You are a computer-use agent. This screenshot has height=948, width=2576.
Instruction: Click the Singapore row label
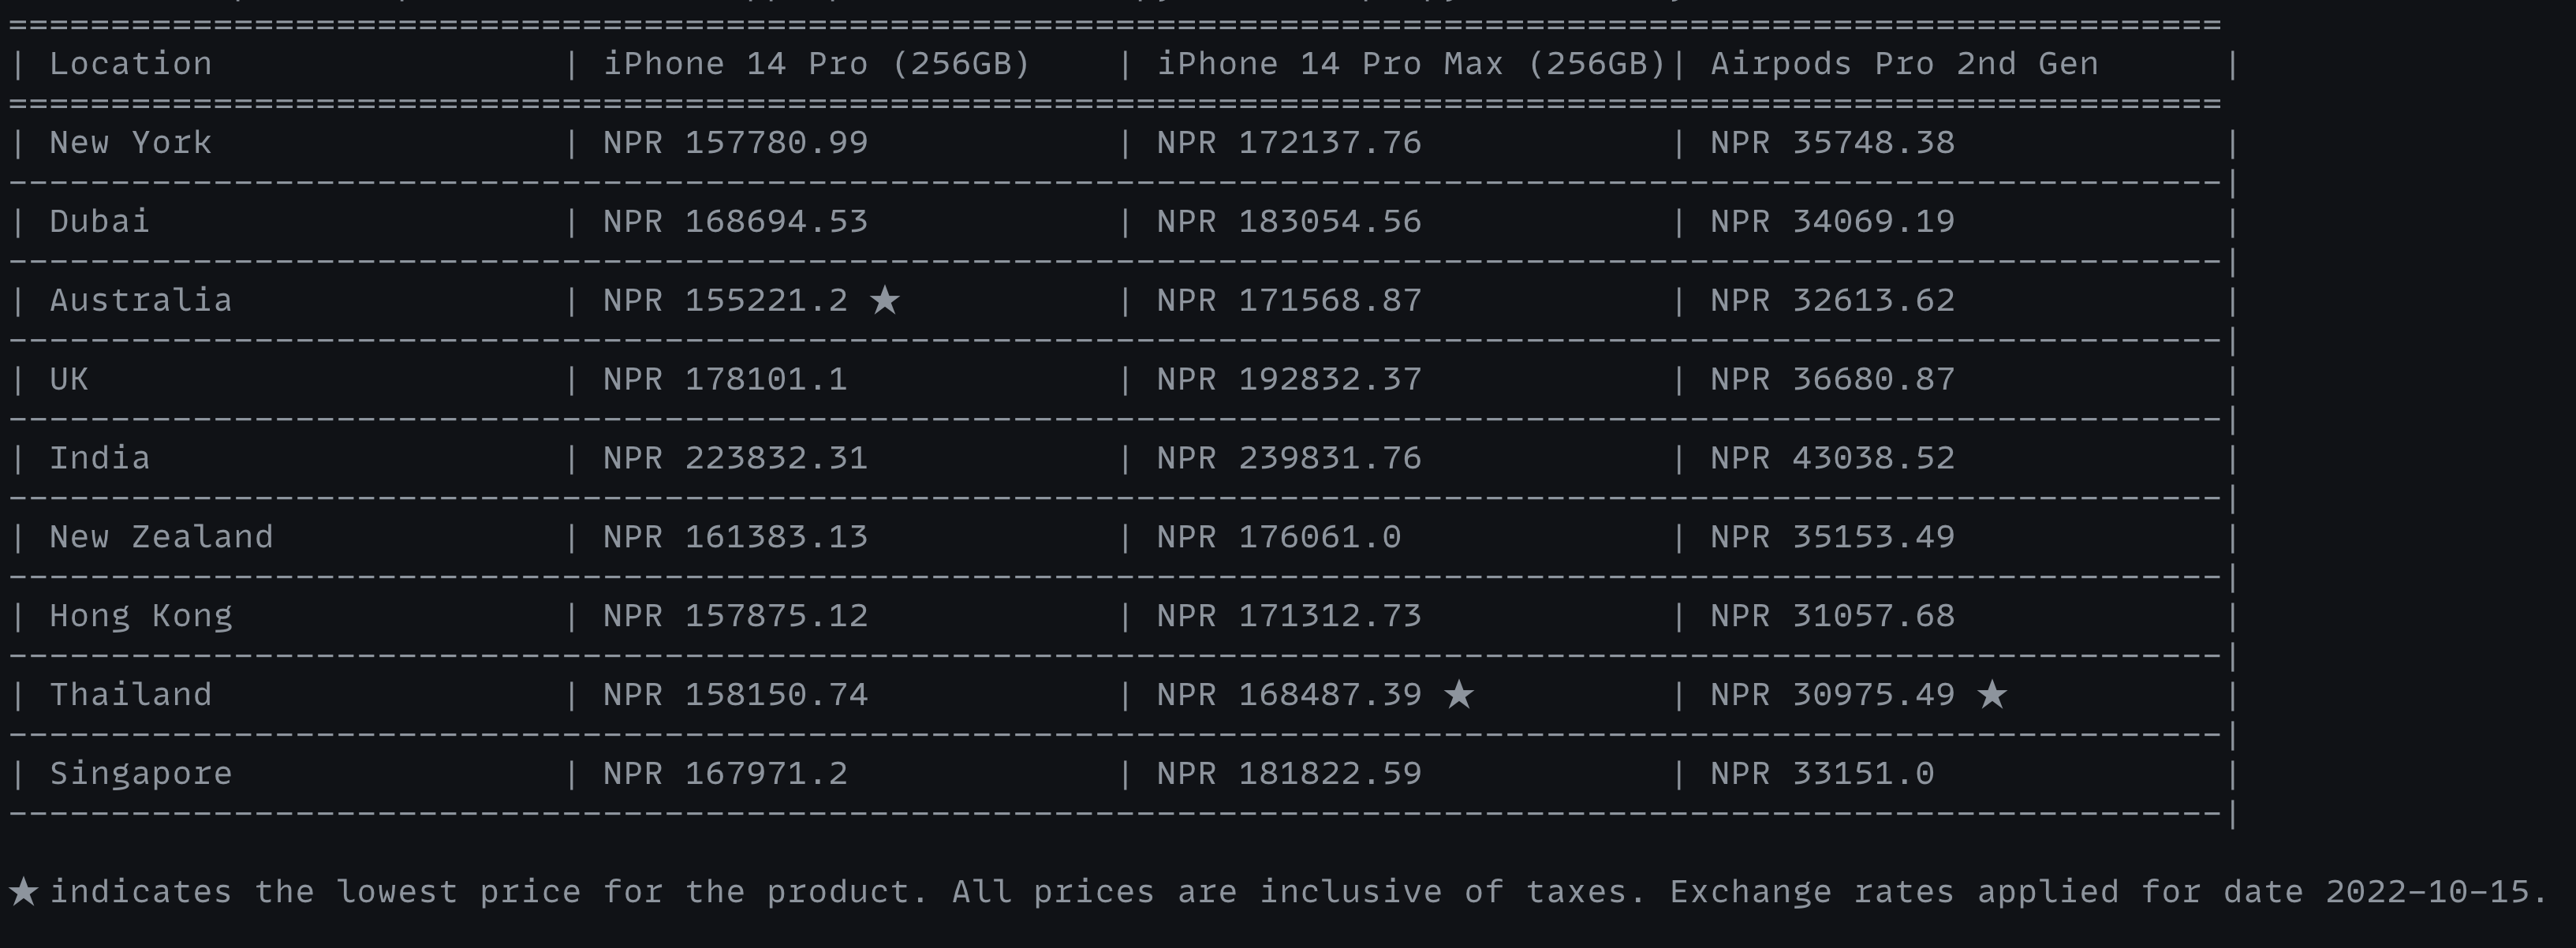(x=141, y=773)
